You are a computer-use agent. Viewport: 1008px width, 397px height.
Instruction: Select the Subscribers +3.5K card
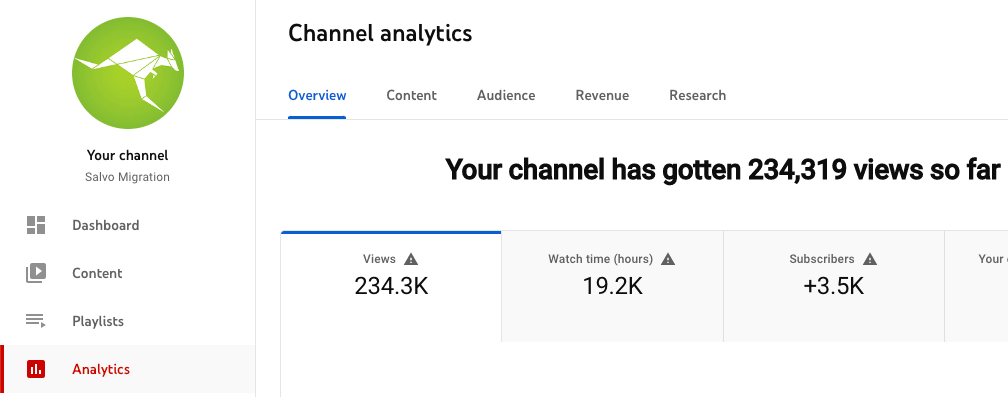pos(834,287)
